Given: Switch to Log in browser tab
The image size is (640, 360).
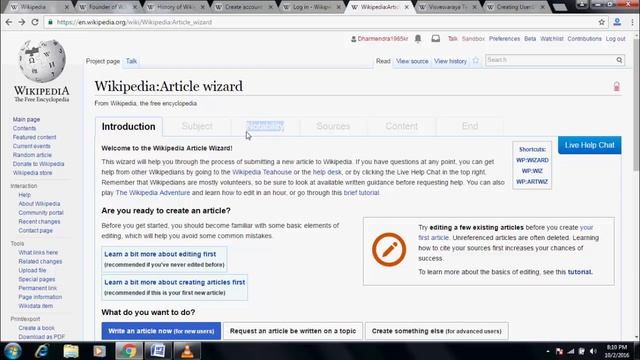Looking at the screenshot, I should click(x=311, y=7).
